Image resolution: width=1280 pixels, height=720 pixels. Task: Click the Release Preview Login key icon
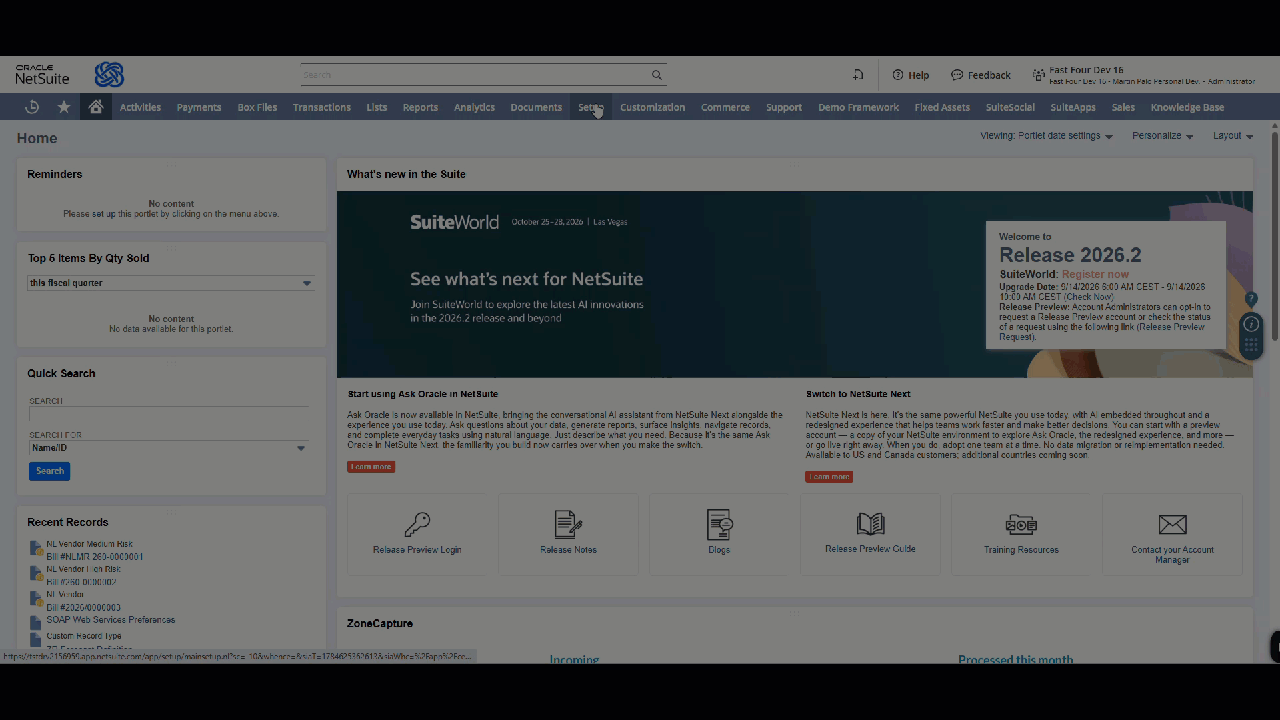tap(417, 524)
